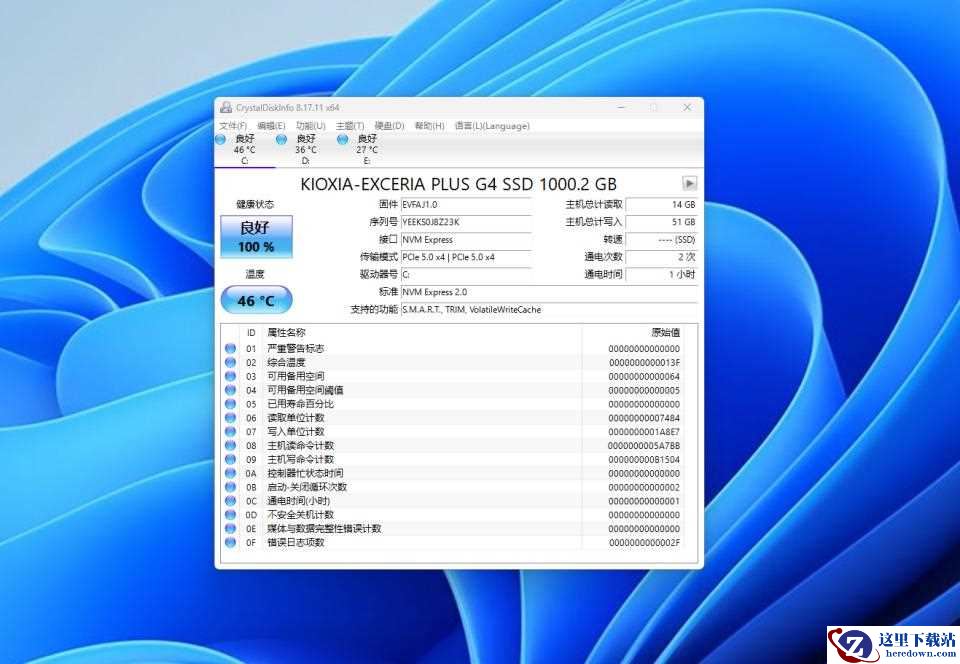The height and width of the screenshot is (664, 960).
Task: Click the drive title KIOXIA-EXCERIA PLUS G4 SSD
Action: point(459,184)
